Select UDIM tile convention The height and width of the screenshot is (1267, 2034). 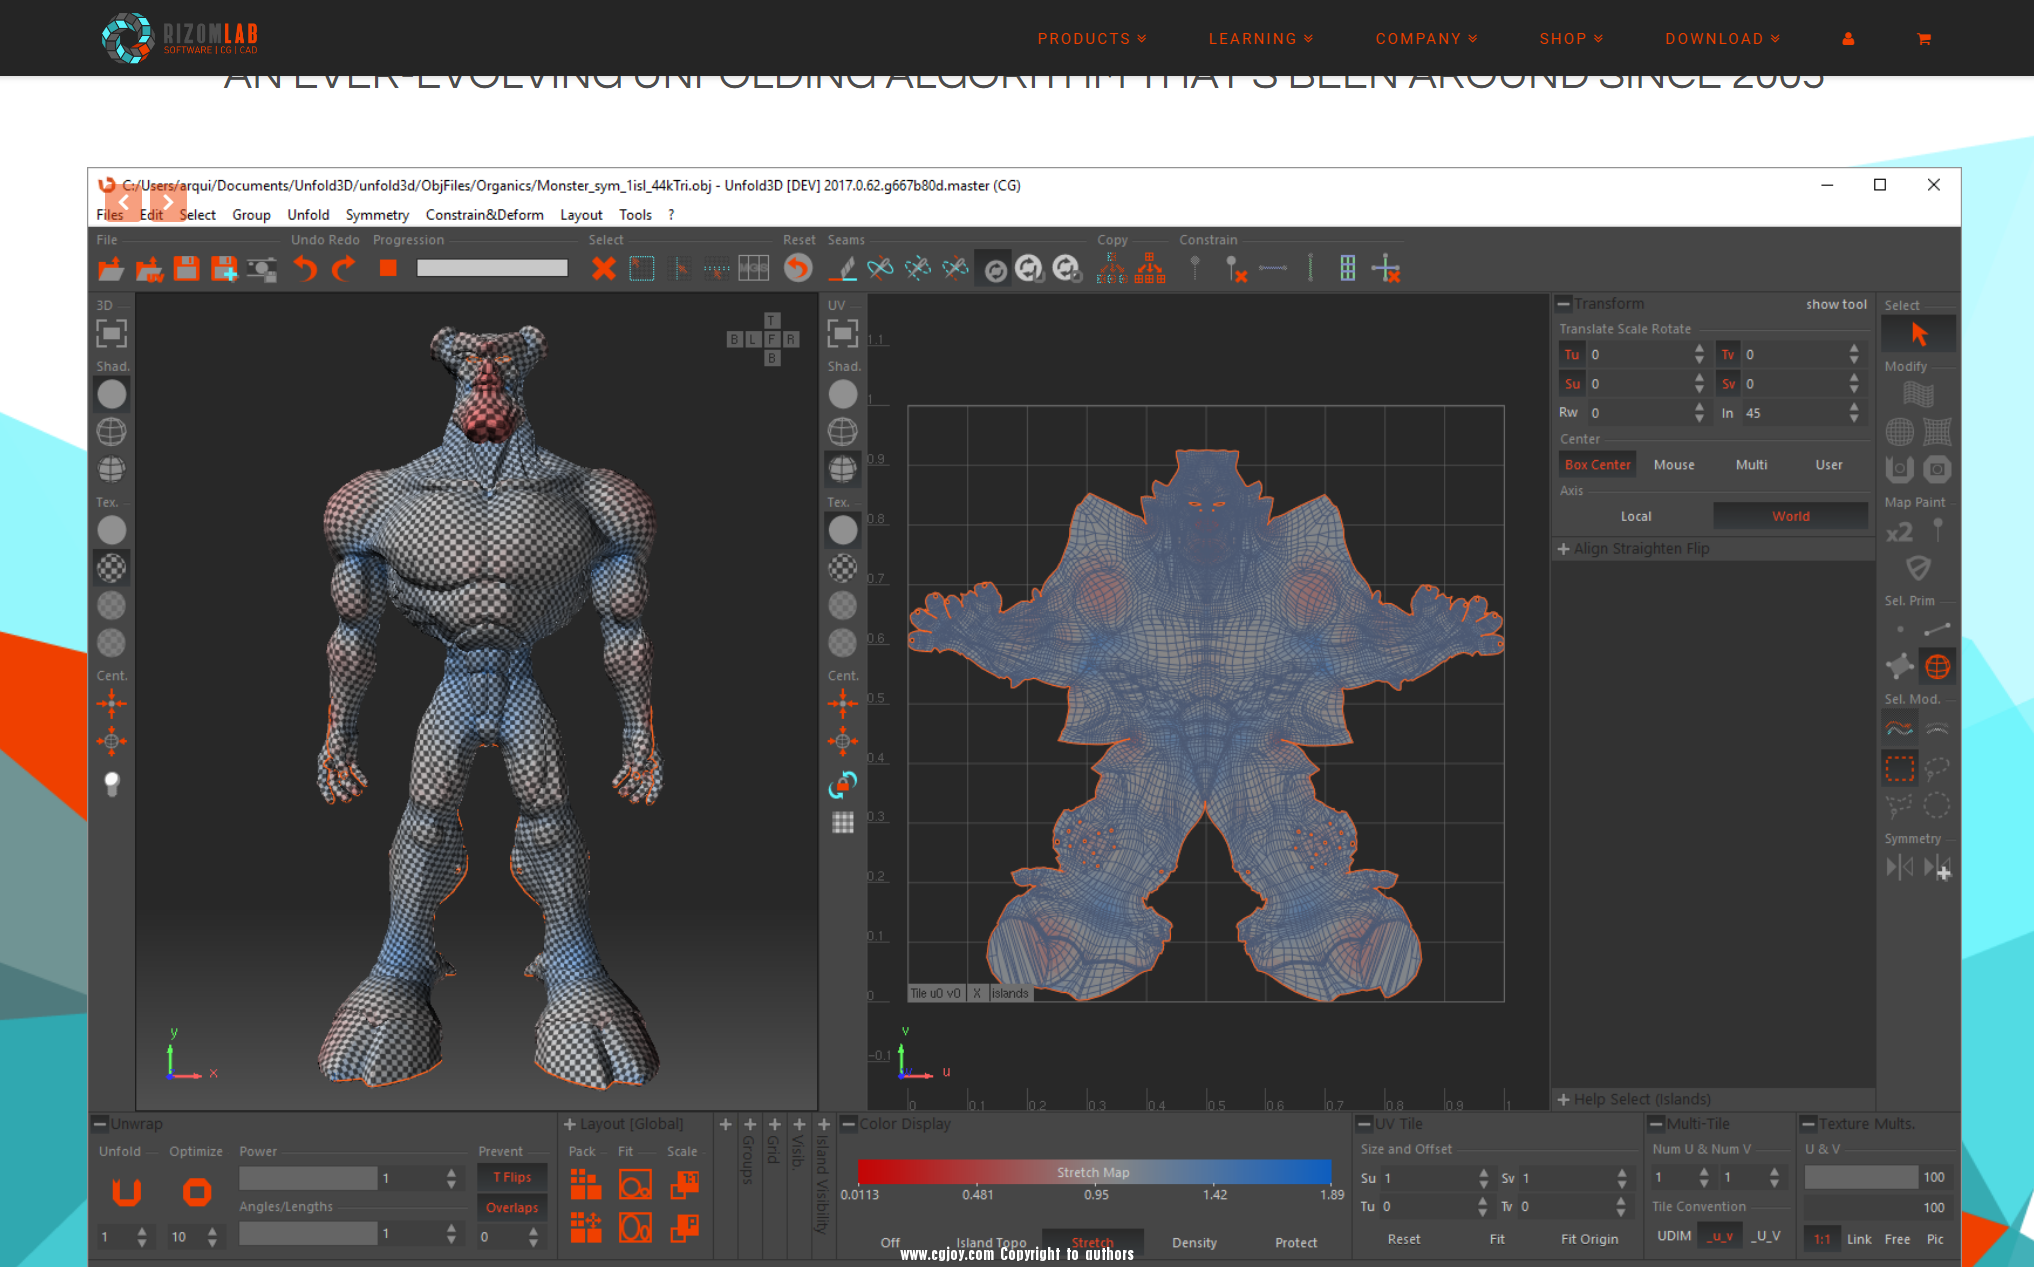(1673, 1236)
